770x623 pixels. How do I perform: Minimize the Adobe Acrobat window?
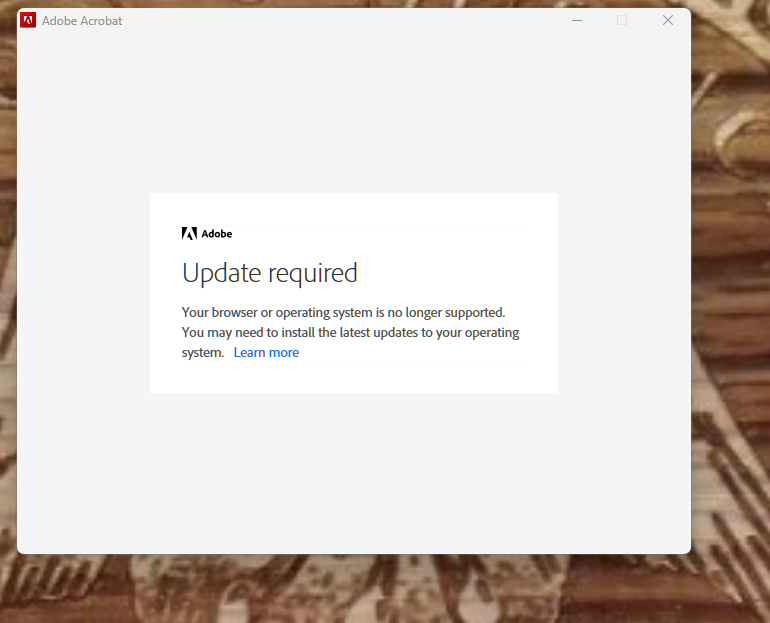577,20
